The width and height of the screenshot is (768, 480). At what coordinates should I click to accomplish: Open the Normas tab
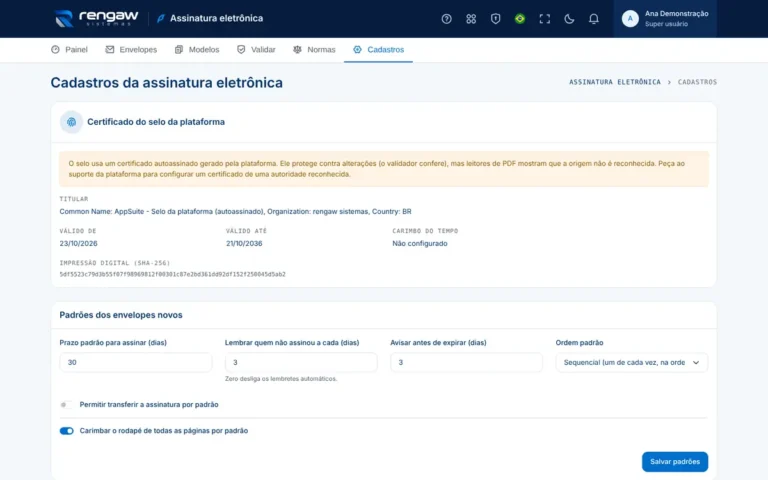[x=314, y=49]
